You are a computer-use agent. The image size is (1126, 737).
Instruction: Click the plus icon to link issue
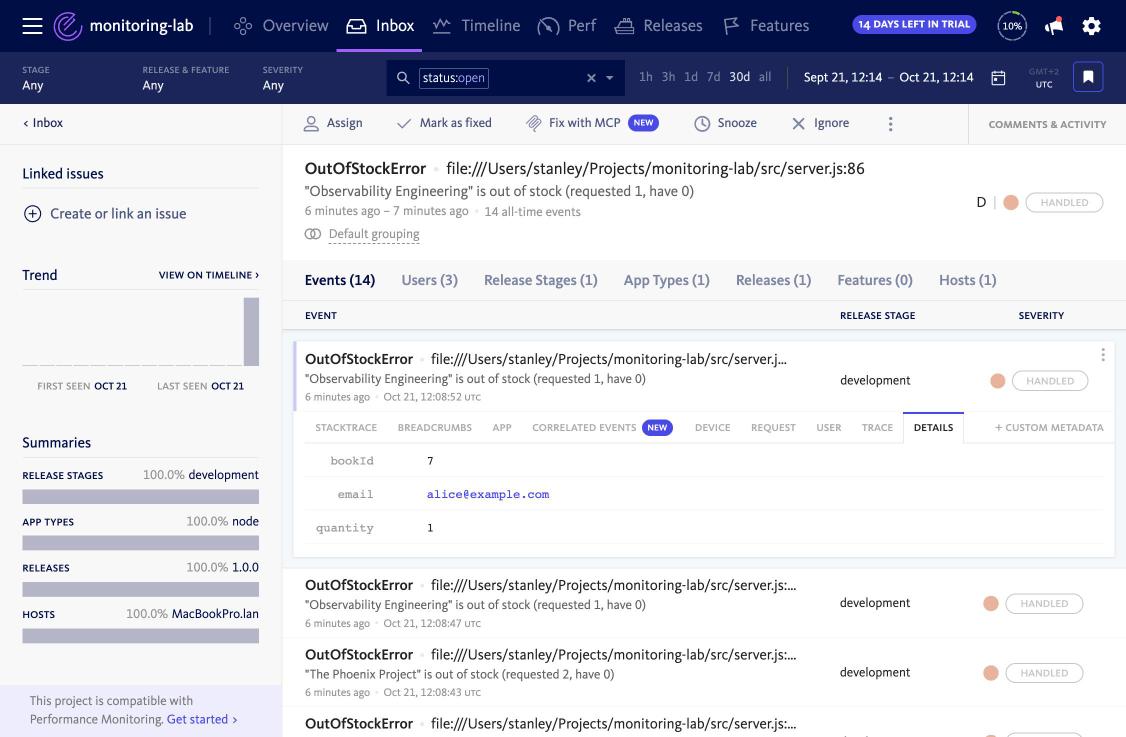[32, 213]
